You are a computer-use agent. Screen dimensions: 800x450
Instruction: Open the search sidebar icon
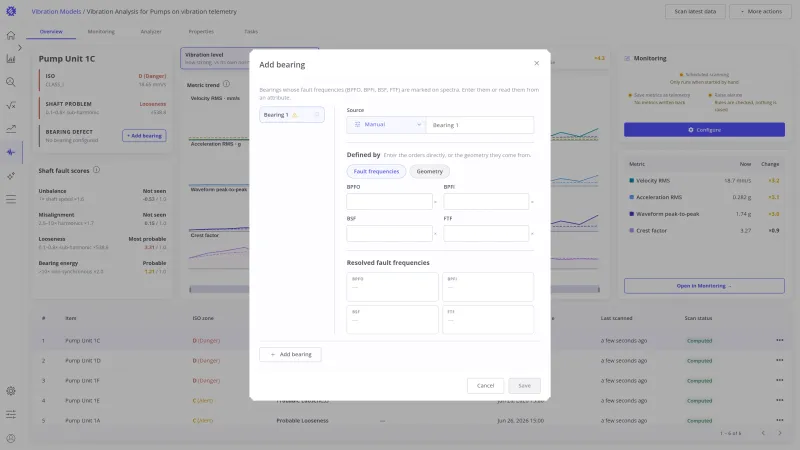(x=11, y=82)
